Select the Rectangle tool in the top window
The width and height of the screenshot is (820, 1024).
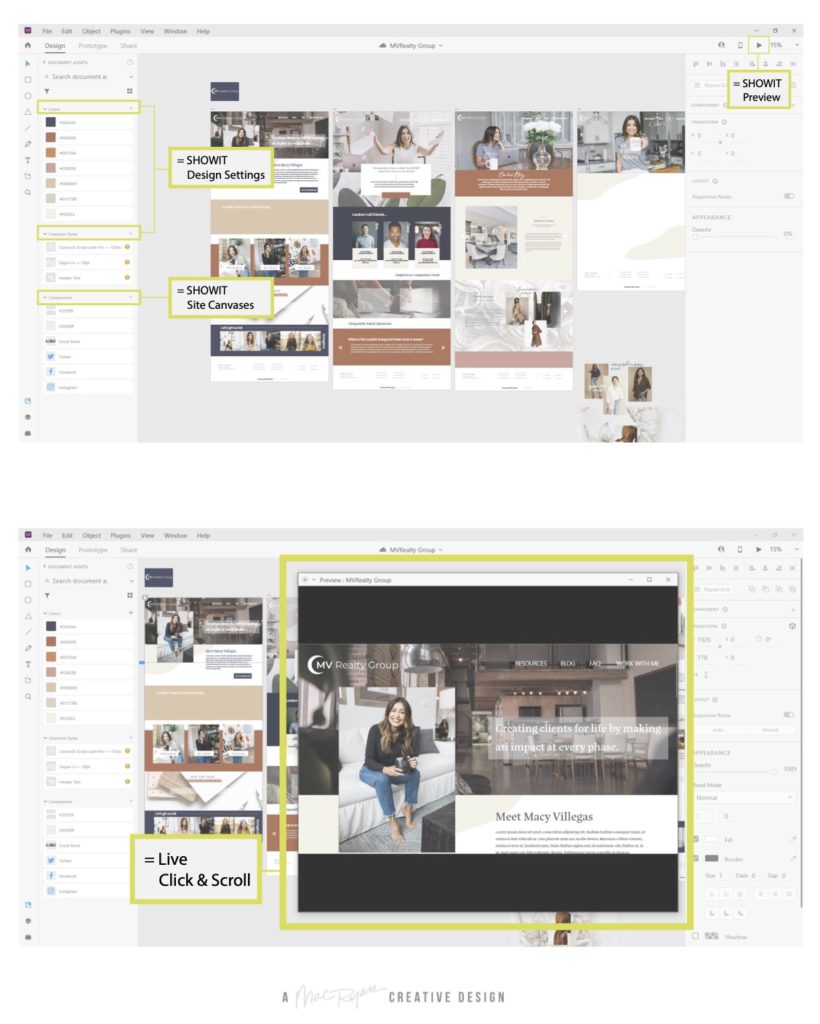(x=28, y=79)
